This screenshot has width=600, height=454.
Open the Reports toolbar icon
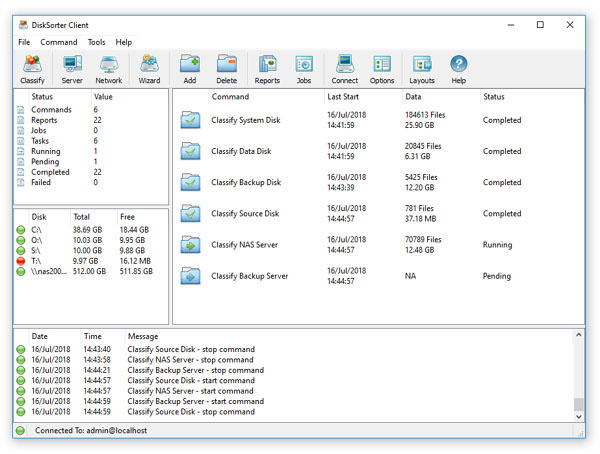tap(267, 69)
